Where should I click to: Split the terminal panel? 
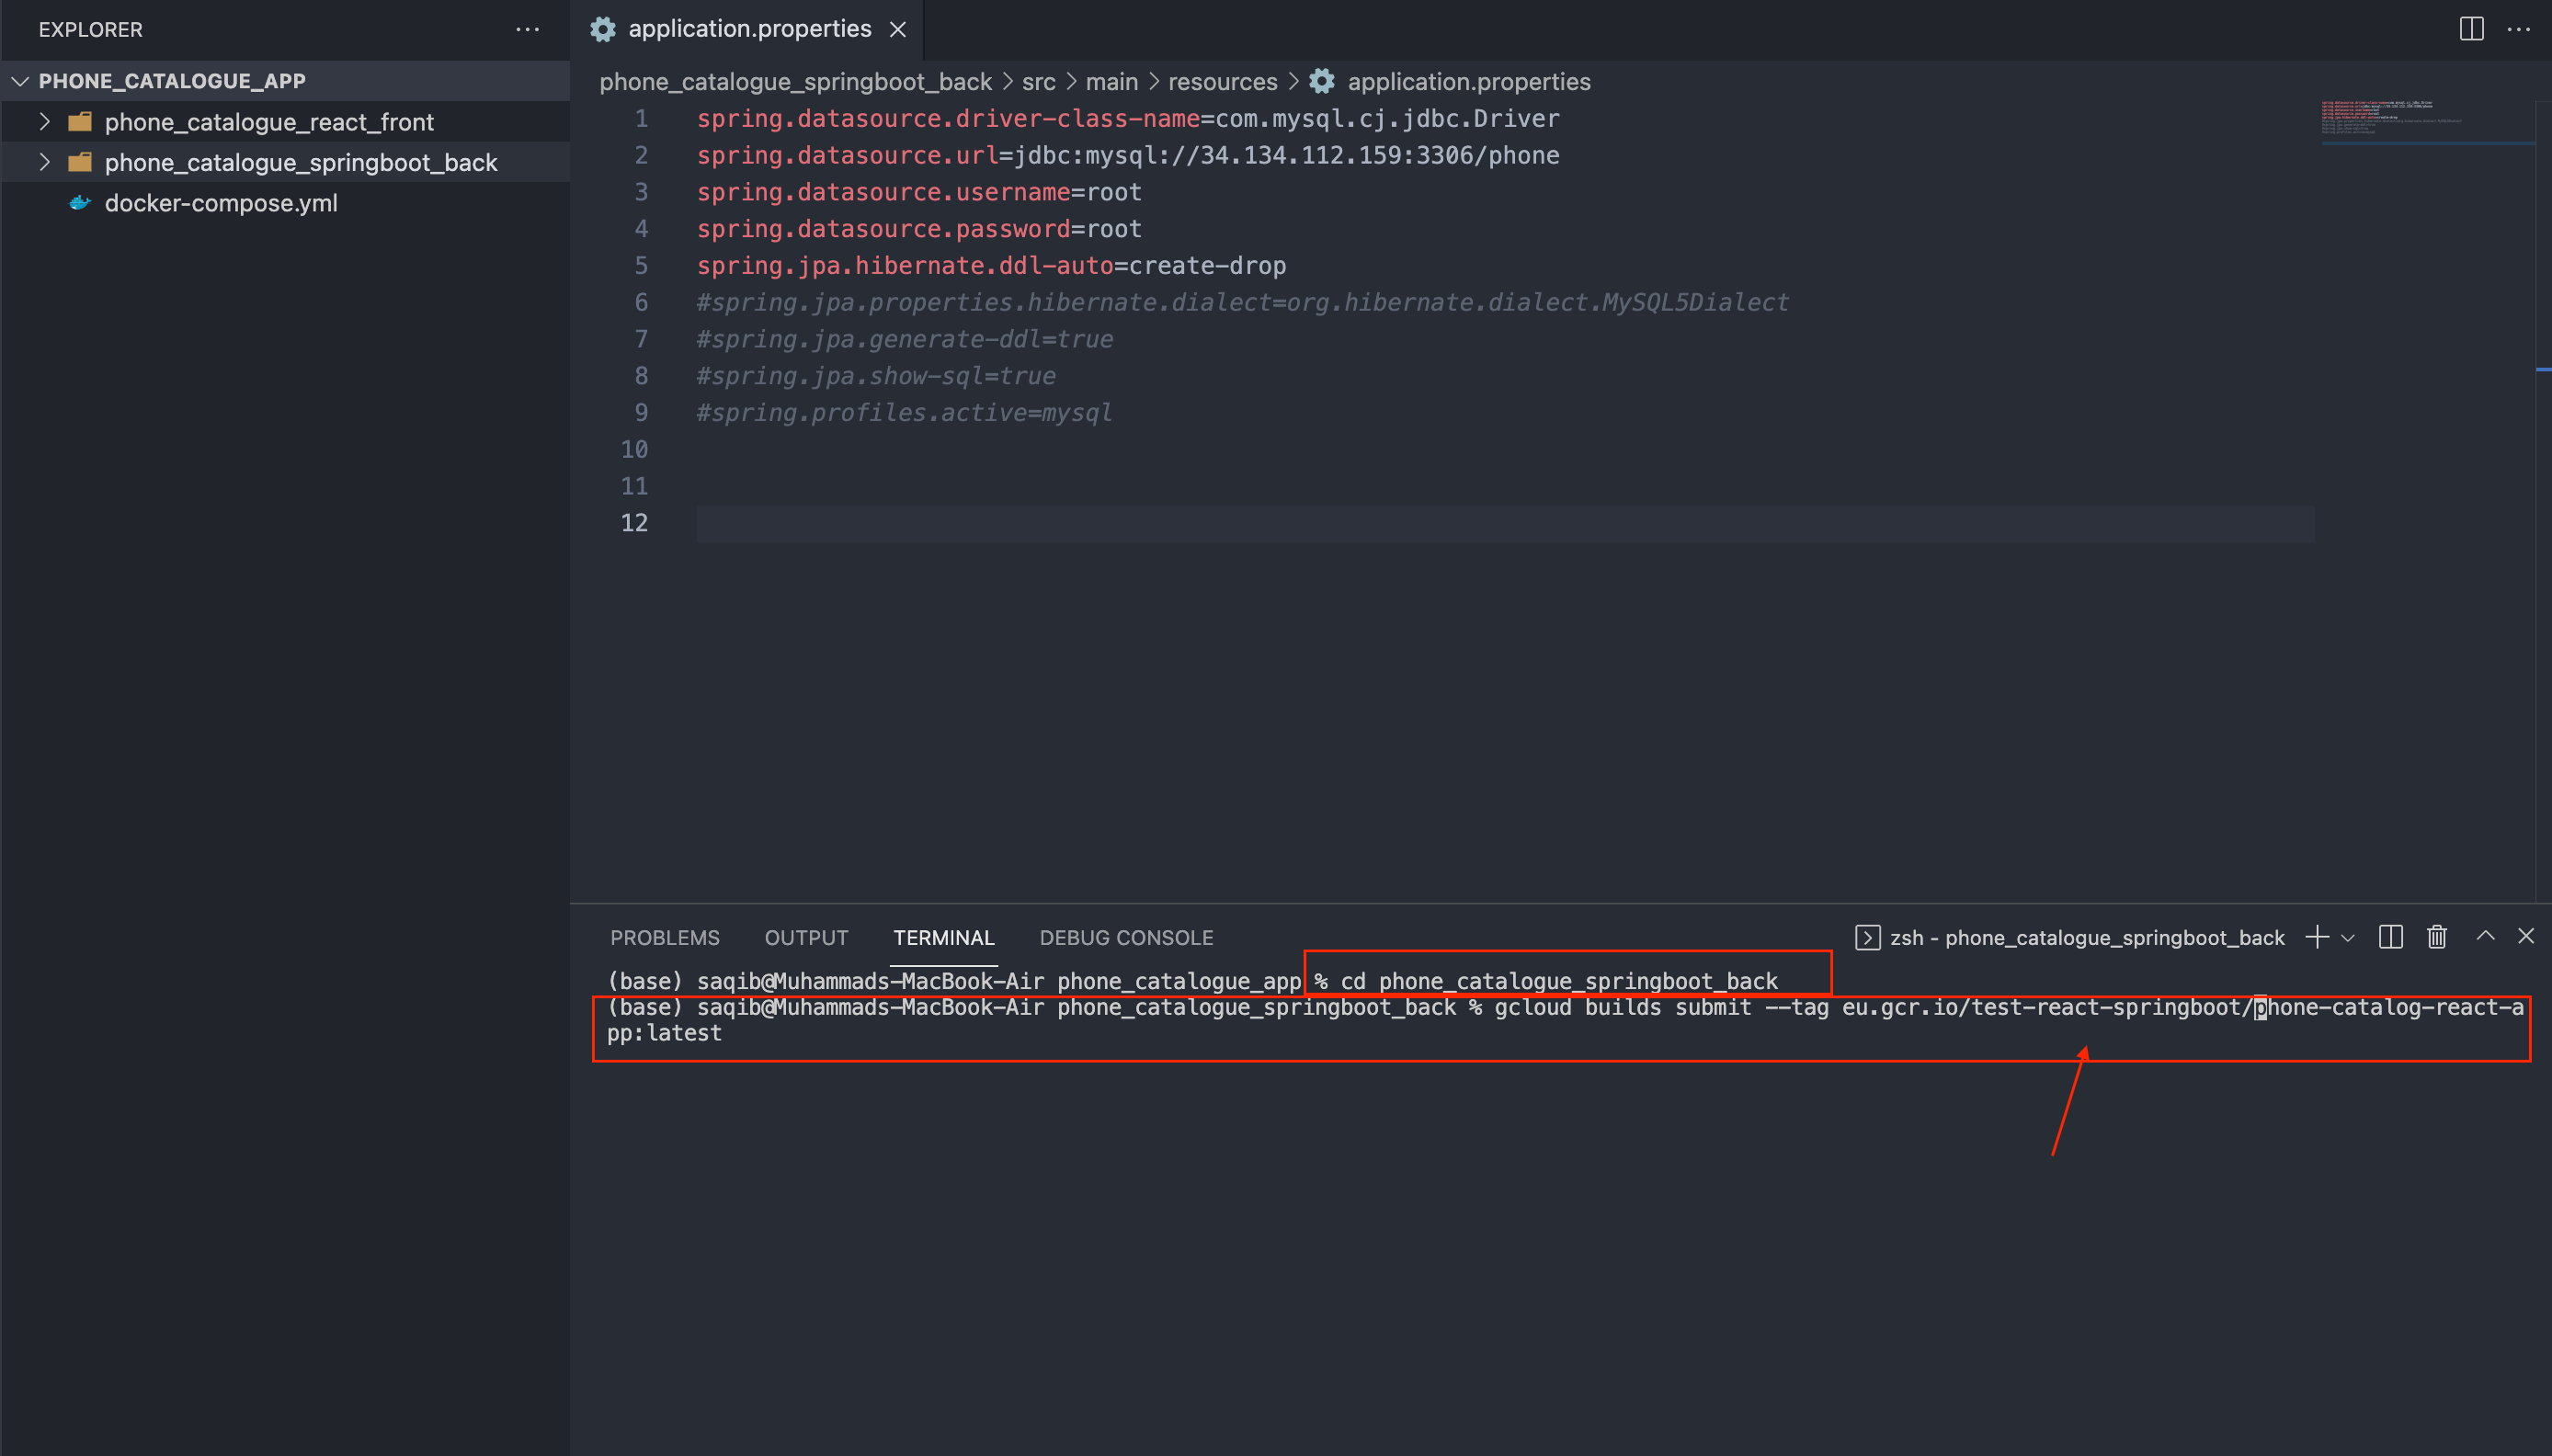(x=2390, y=937)
